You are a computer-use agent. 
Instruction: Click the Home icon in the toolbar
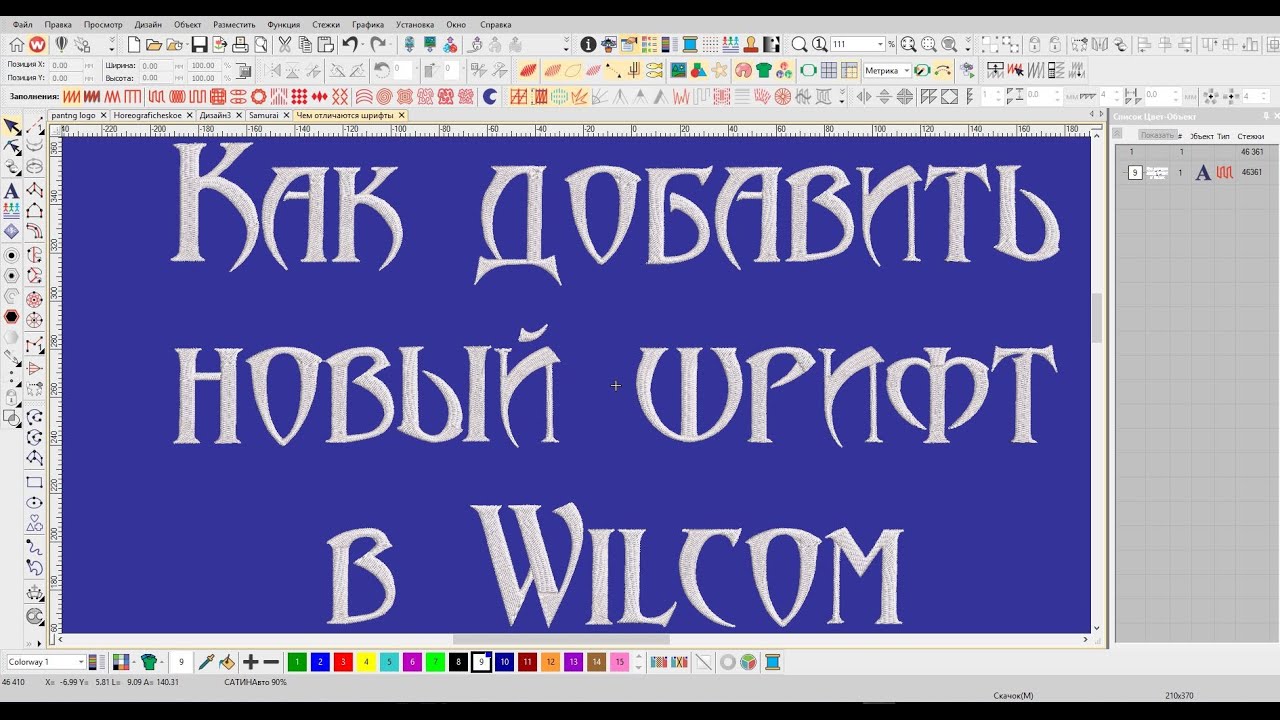[x=17, y=44]
